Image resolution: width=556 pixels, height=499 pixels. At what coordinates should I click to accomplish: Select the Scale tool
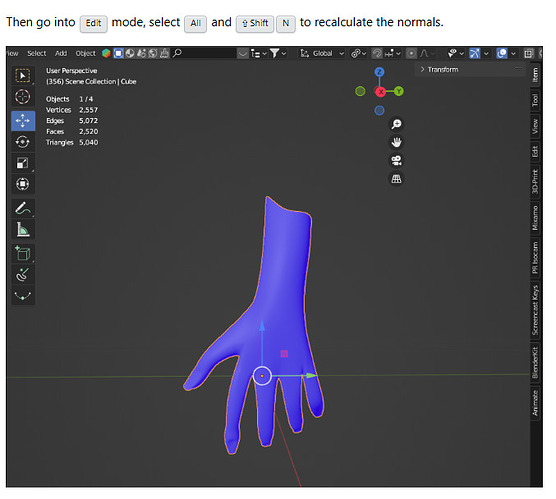pyautogui.click(x=23, y=163)
